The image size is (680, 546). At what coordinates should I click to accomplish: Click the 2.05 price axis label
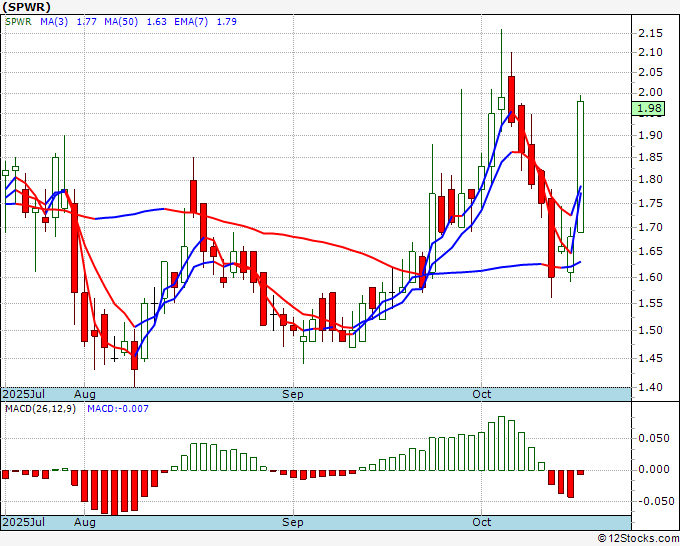[651, 72]
